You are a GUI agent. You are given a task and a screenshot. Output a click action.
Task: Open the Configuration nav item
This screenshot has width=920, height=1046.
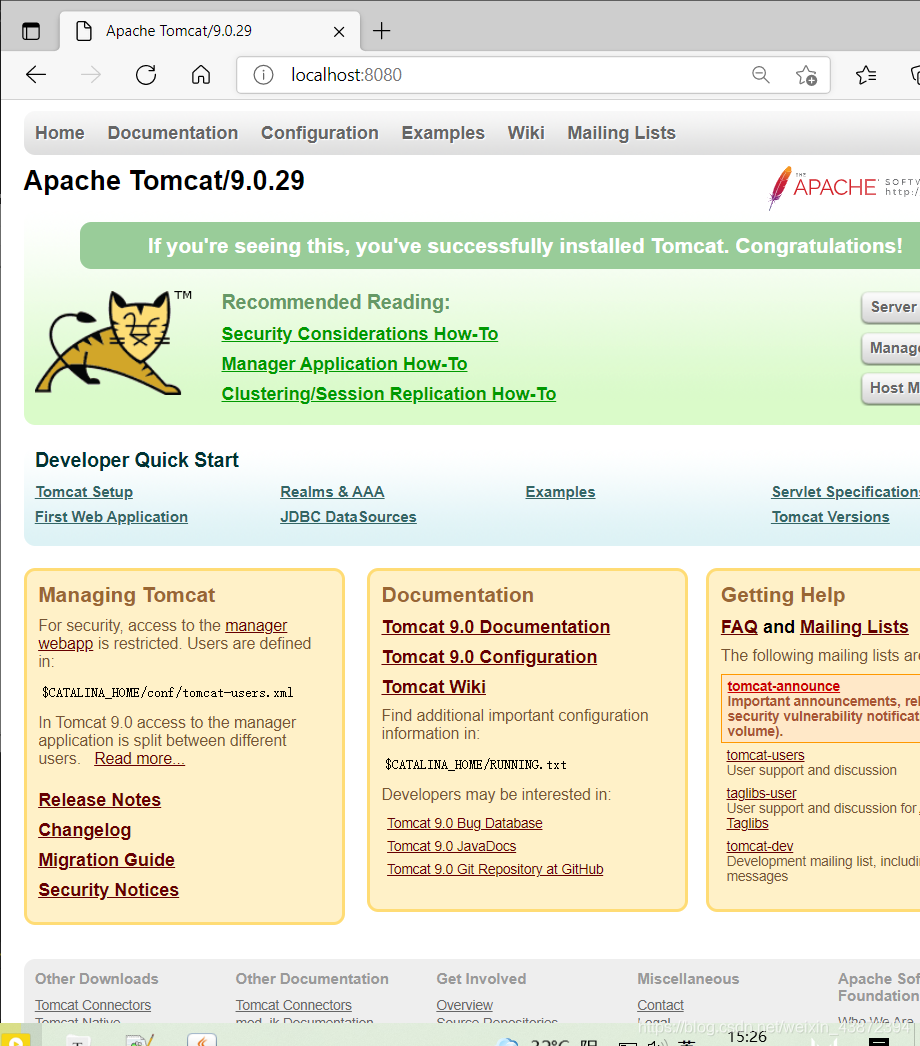[x=320, y=133]
